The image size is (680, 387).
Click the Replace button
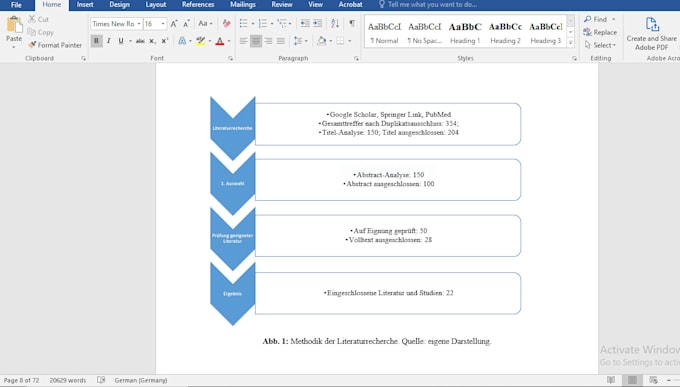[x=600, y=32]
